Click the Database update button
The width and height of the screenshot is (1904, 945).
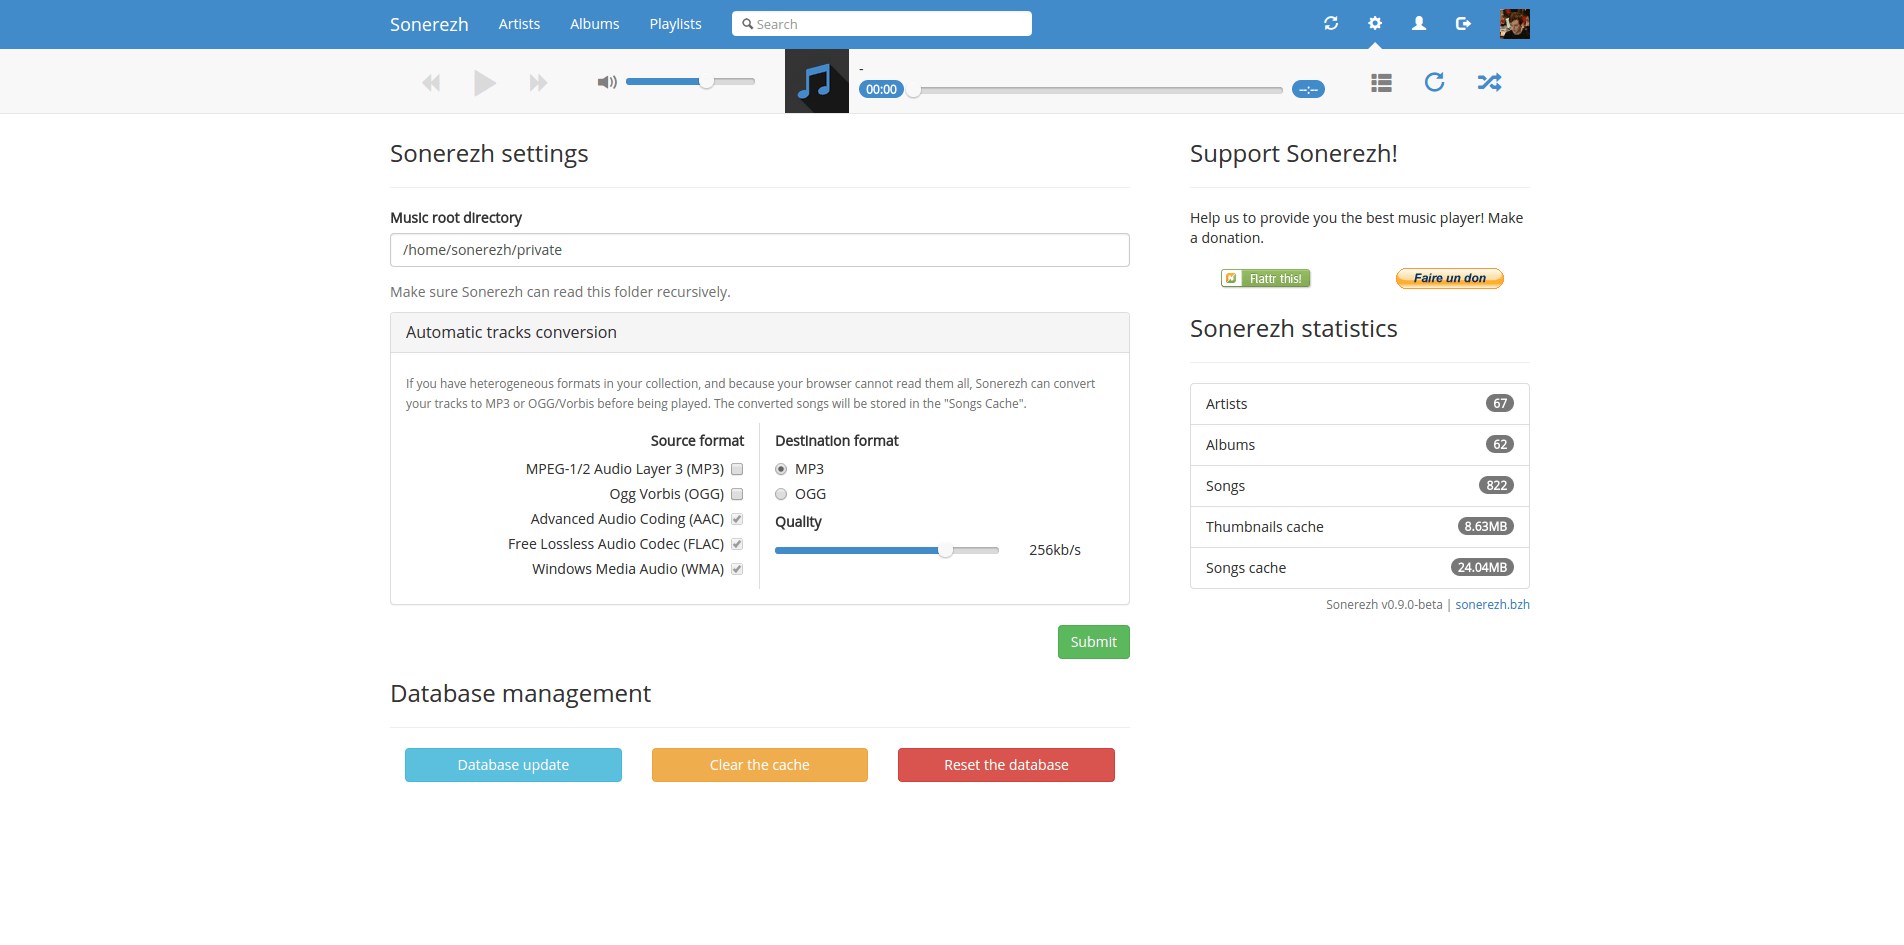(x=513, y=765)
